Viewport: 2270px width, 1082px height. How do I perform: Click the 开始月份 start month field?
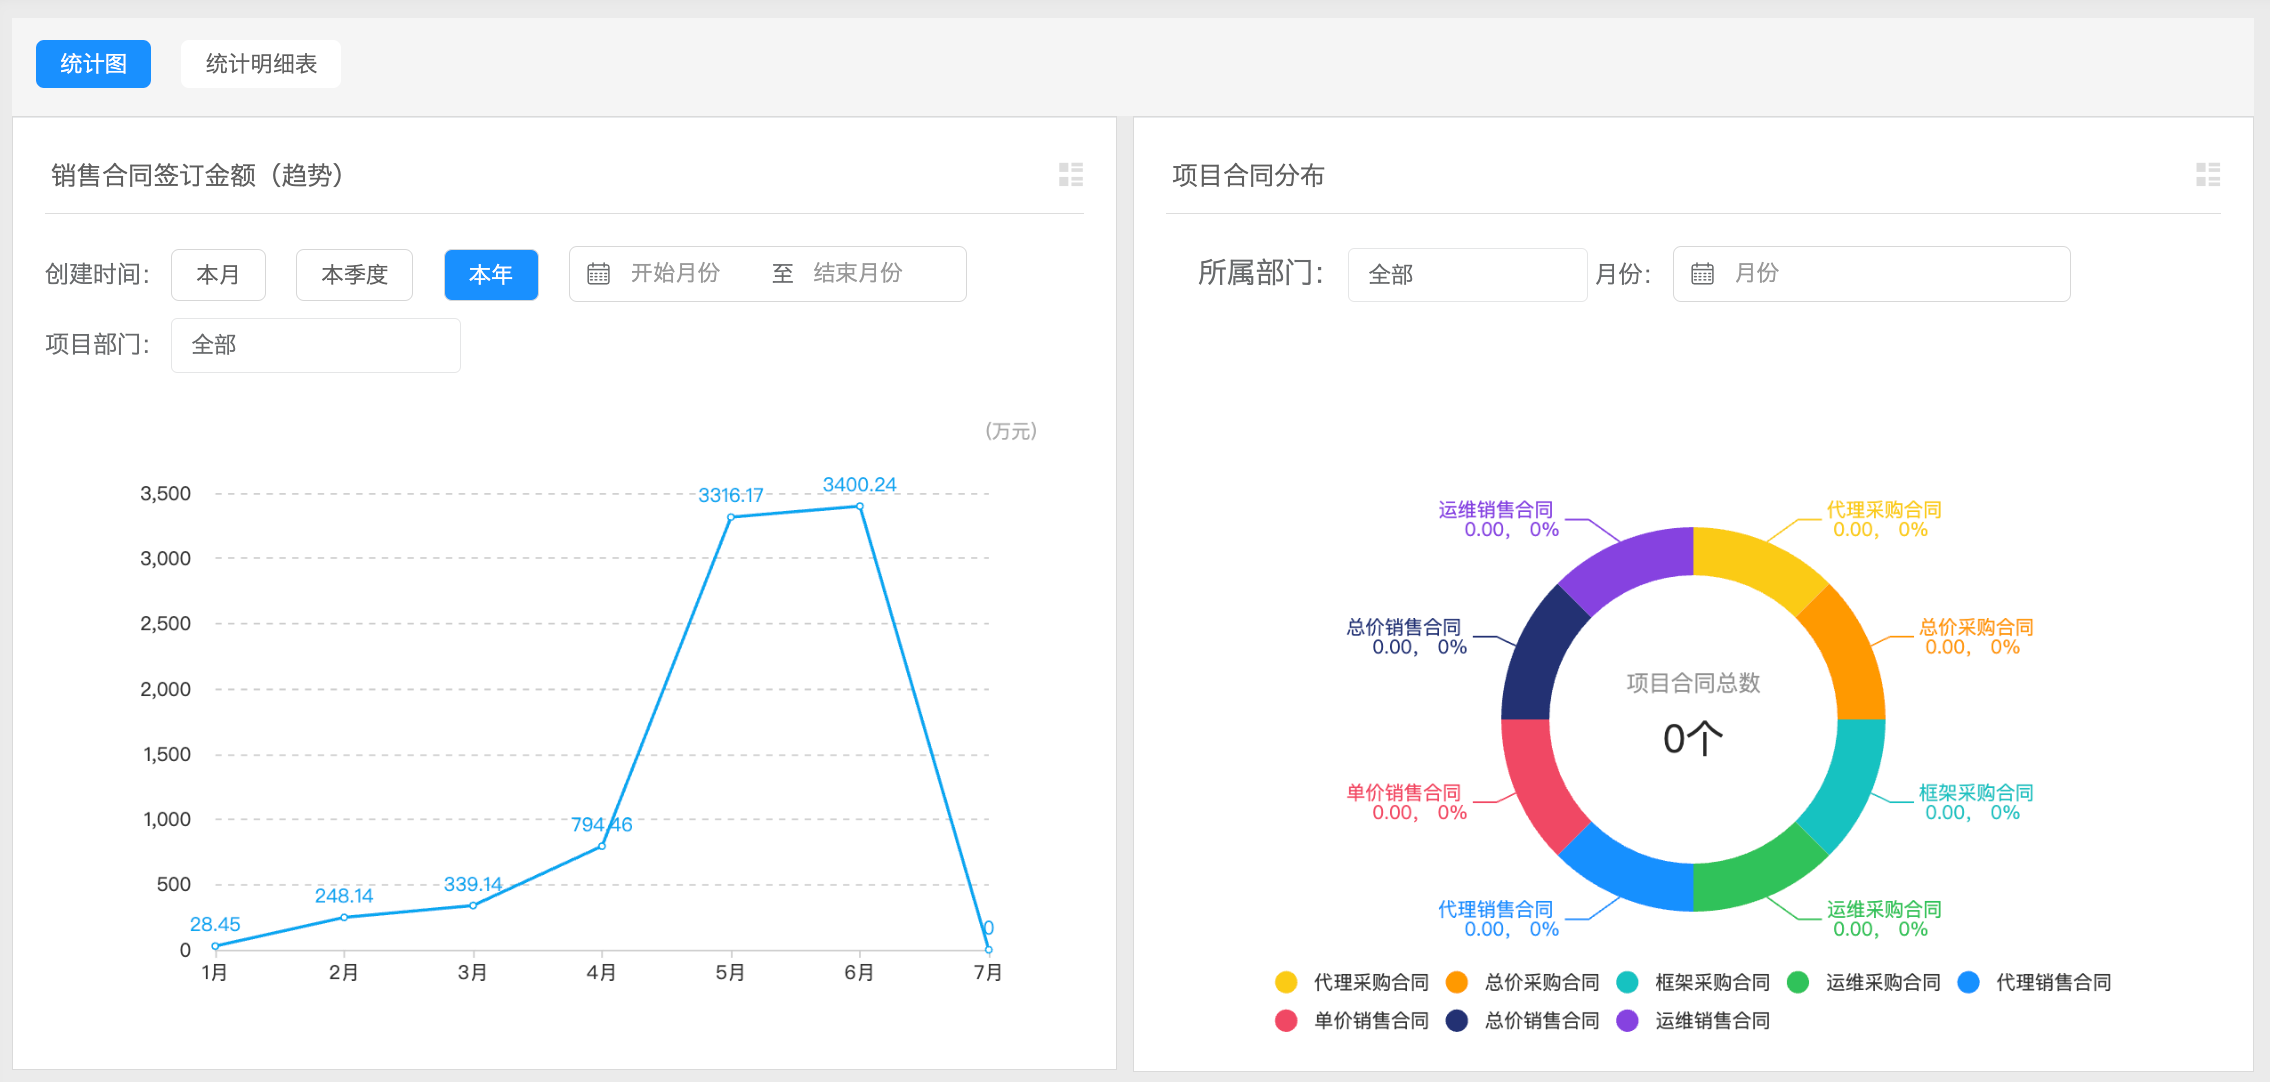pos(675,273)
